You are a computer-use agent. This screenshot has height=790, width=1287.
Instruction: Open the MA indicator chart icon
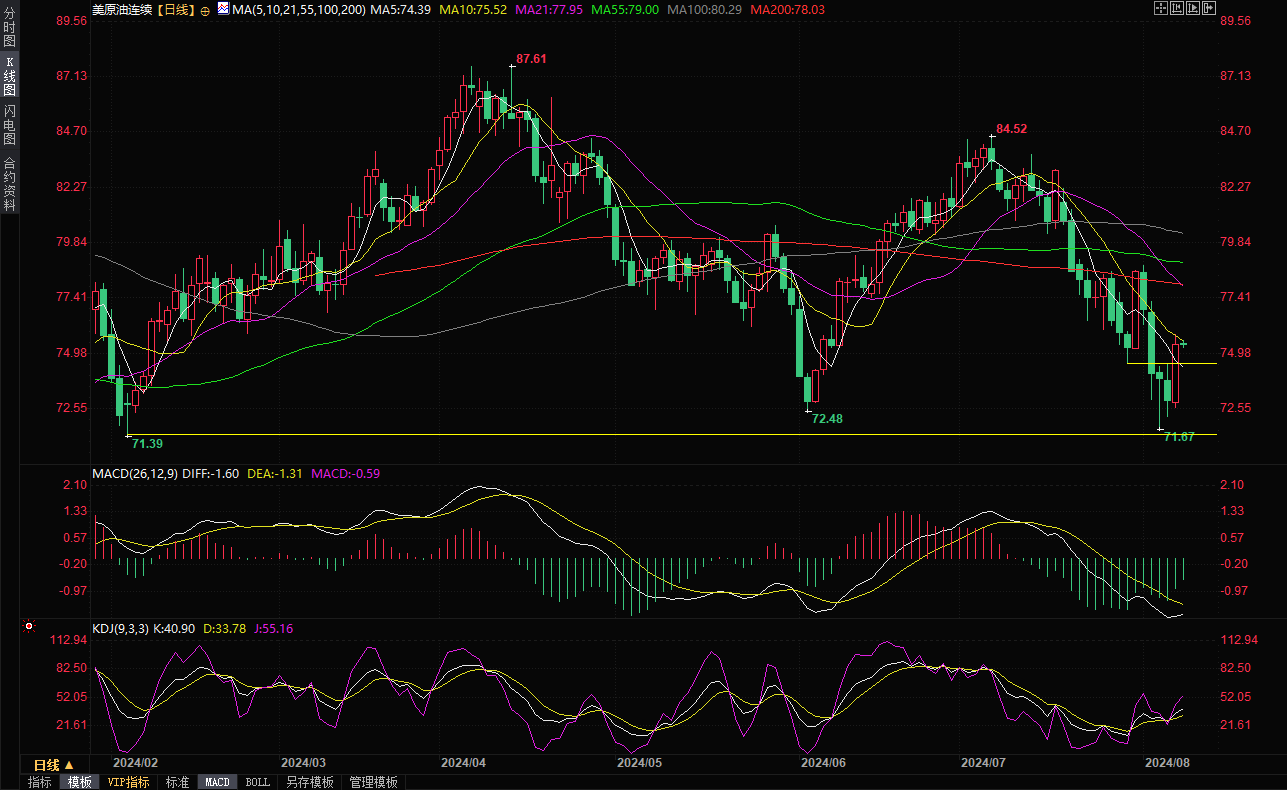click(x=224, y=10)
